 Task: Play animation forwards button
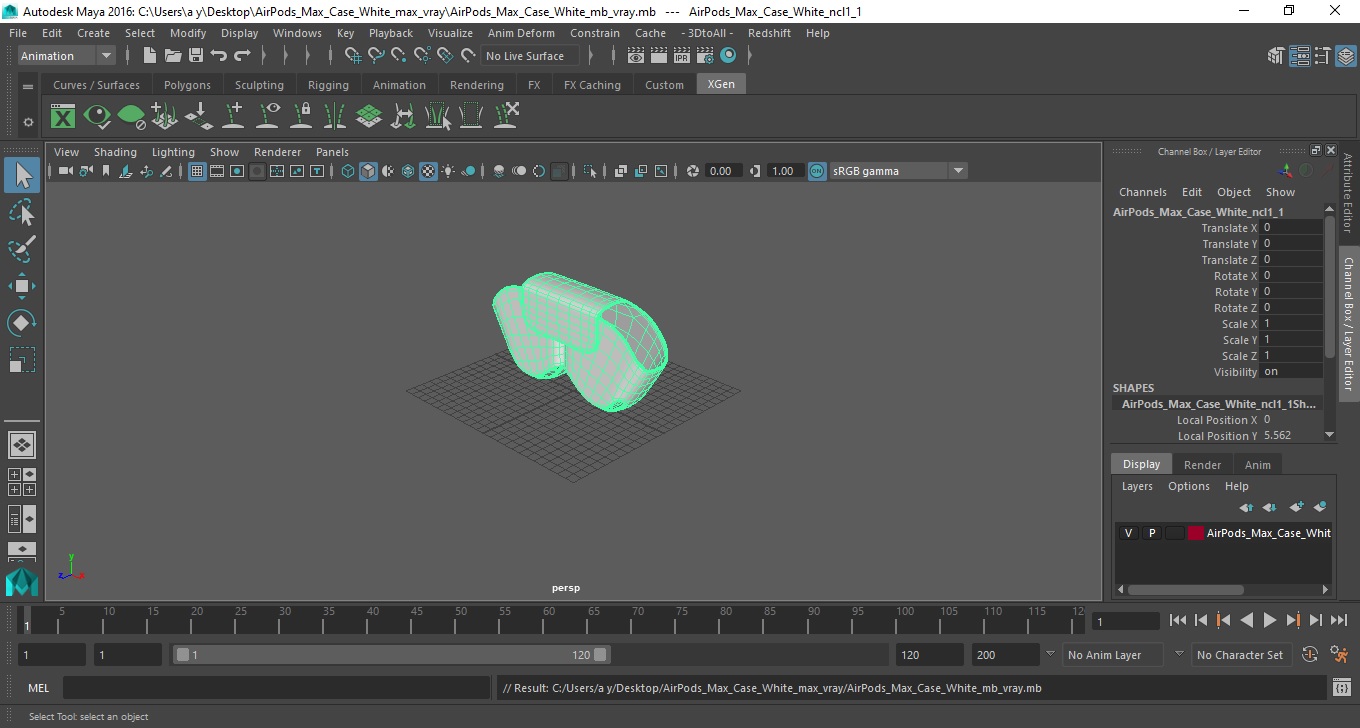[x=1270, y=620]
